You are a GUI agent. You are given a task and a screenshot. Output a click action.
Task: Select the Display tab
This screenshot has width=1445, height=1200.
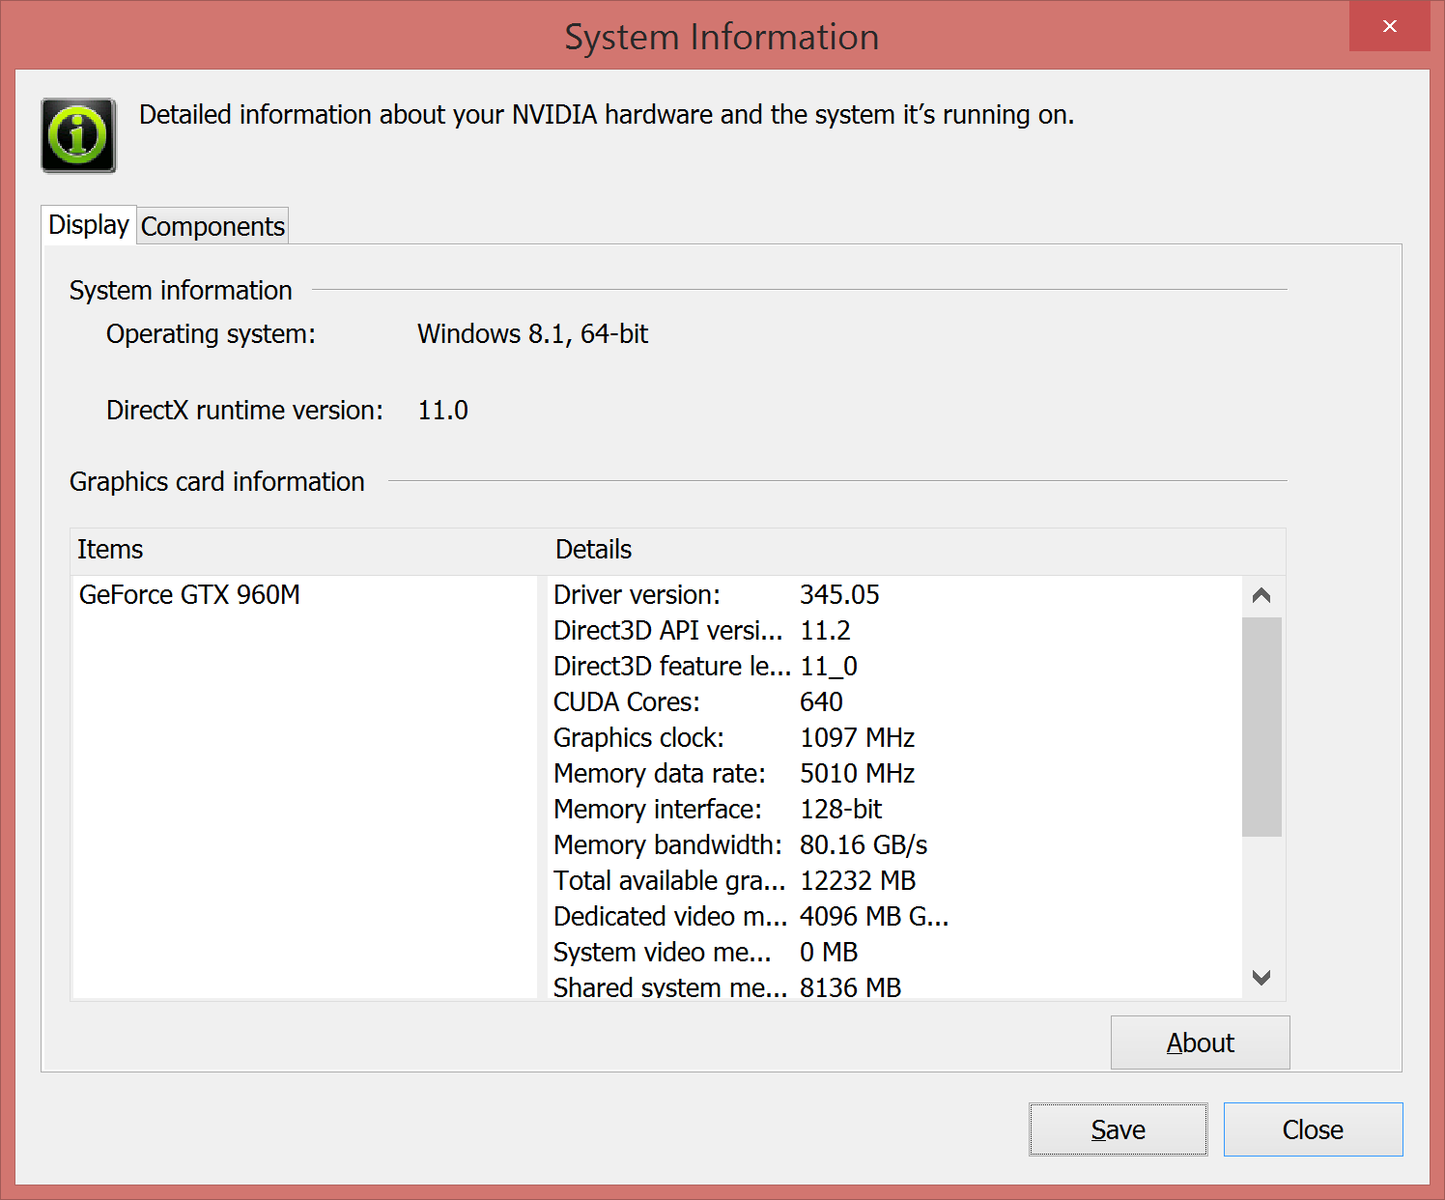pos(89,225)
